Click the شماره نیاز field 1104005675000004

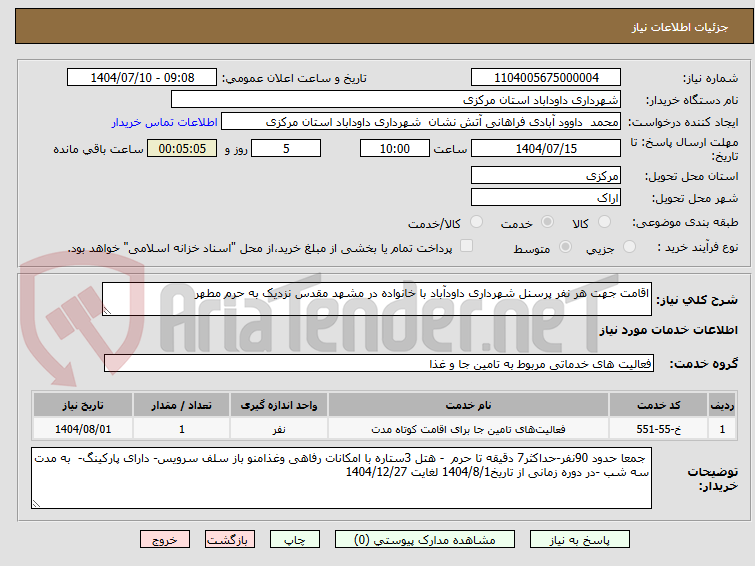(x=546, y=78)
